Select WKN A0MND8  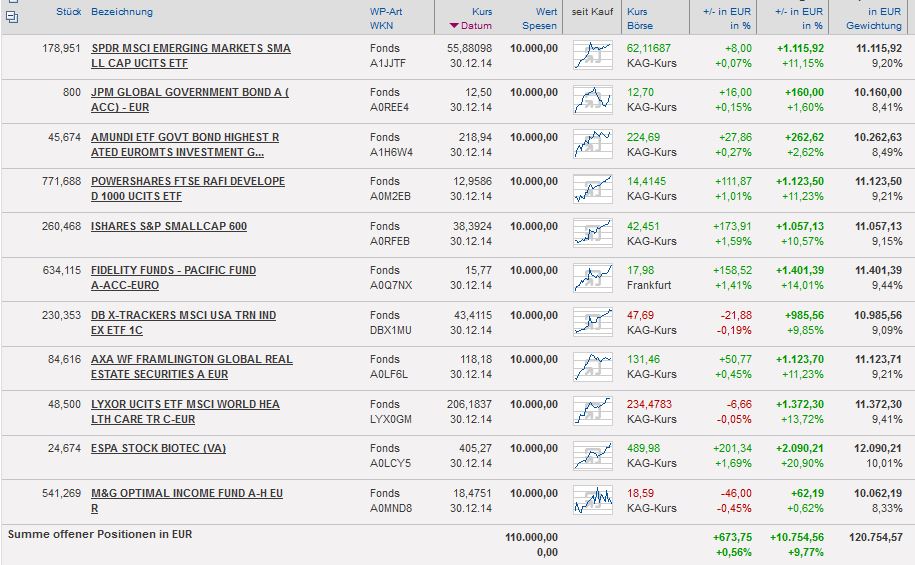390,508
